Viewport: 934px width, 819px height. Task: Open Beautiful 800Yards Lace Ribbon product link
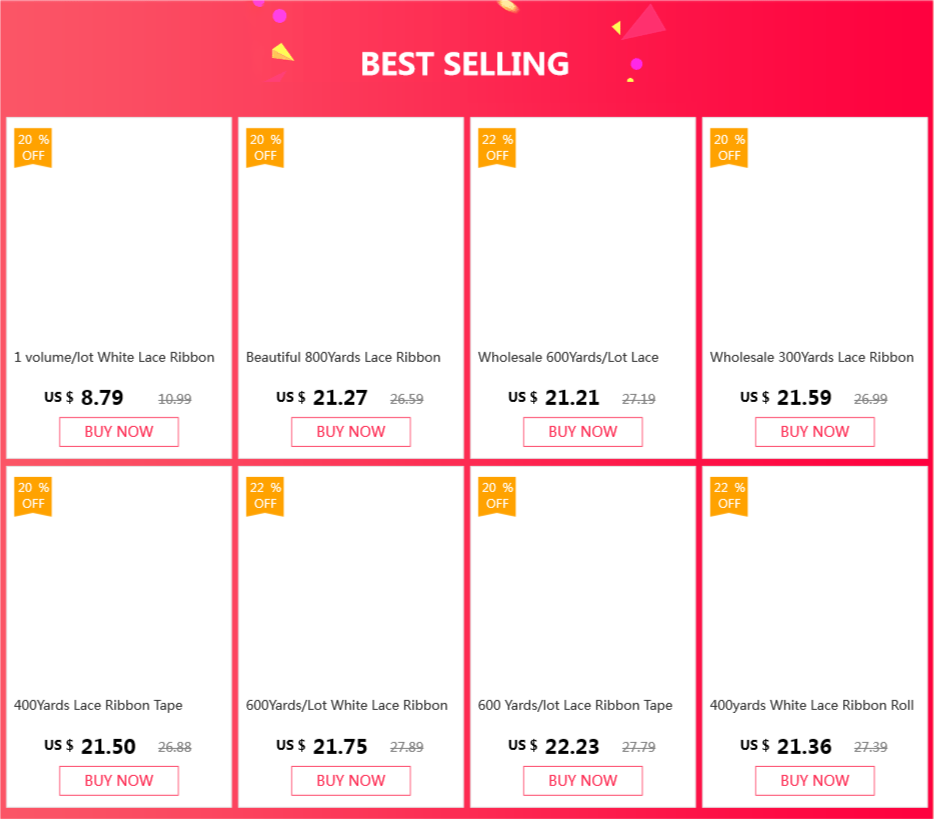tap(343, 357)
